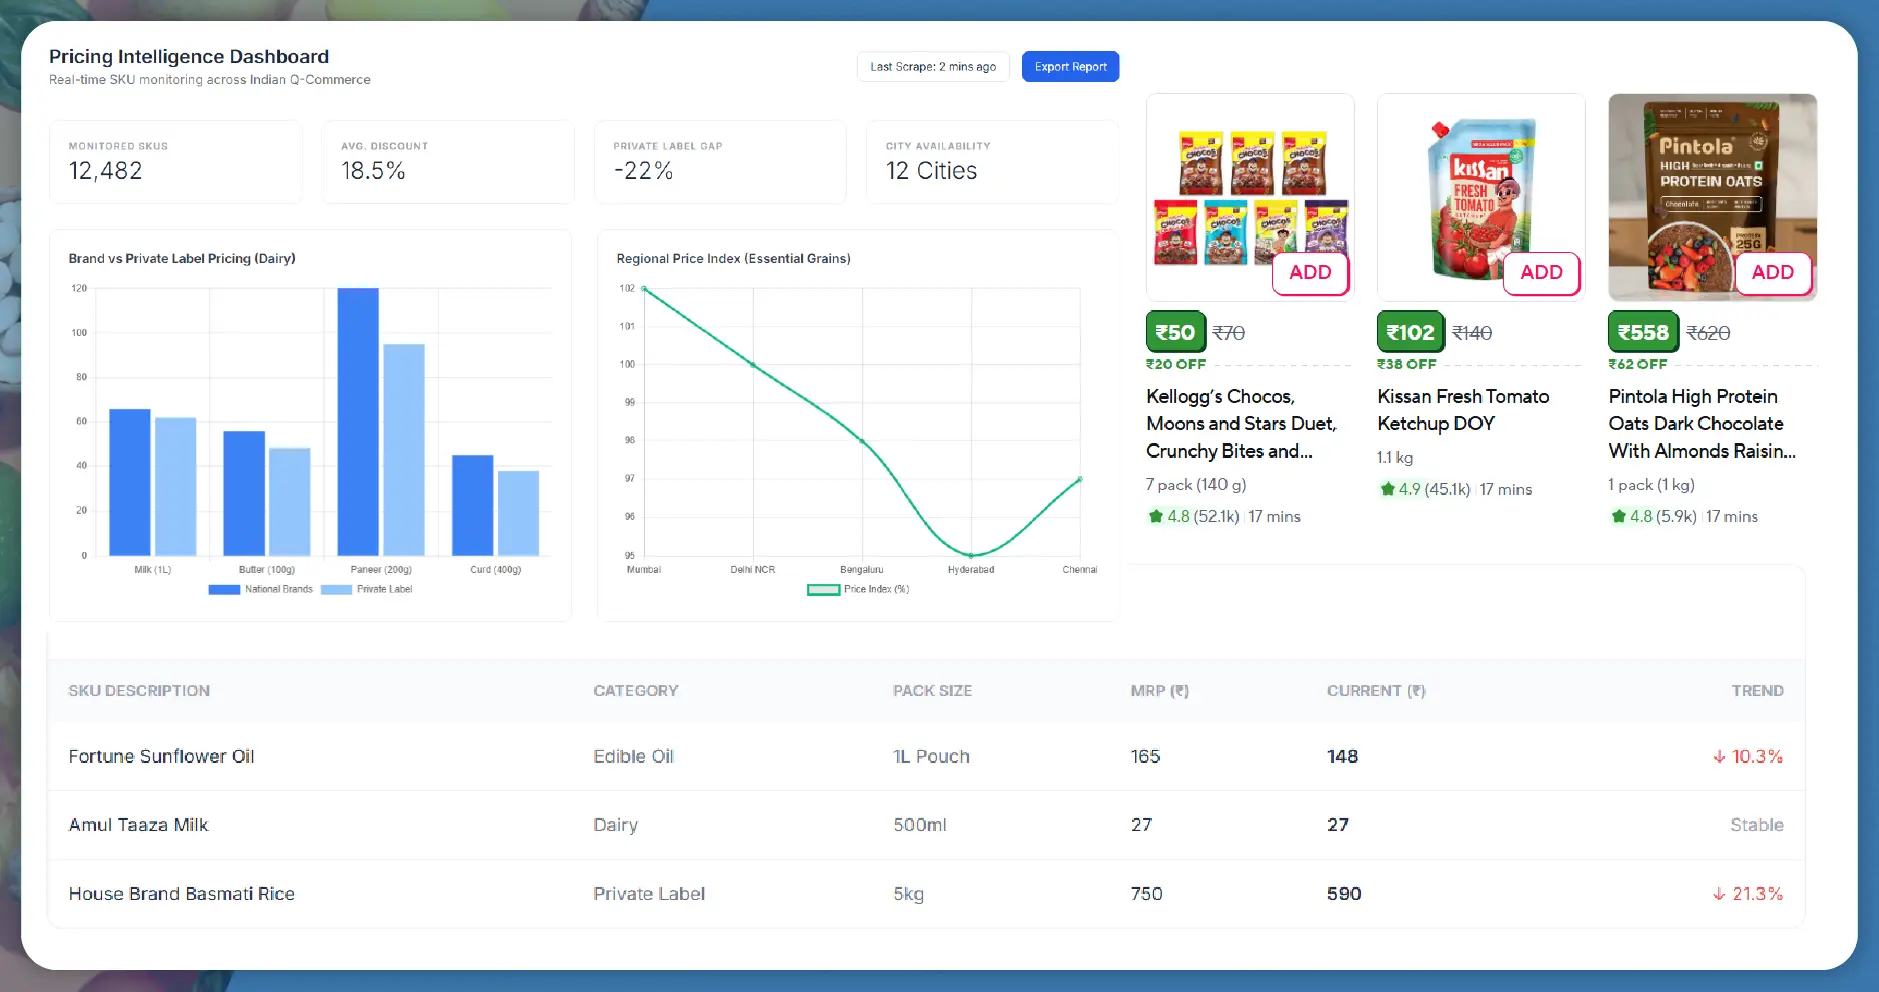Click the Paneer National Brands bar
Image resolution: width=1879 pixels, height=992 pixels.
(358, 421)
